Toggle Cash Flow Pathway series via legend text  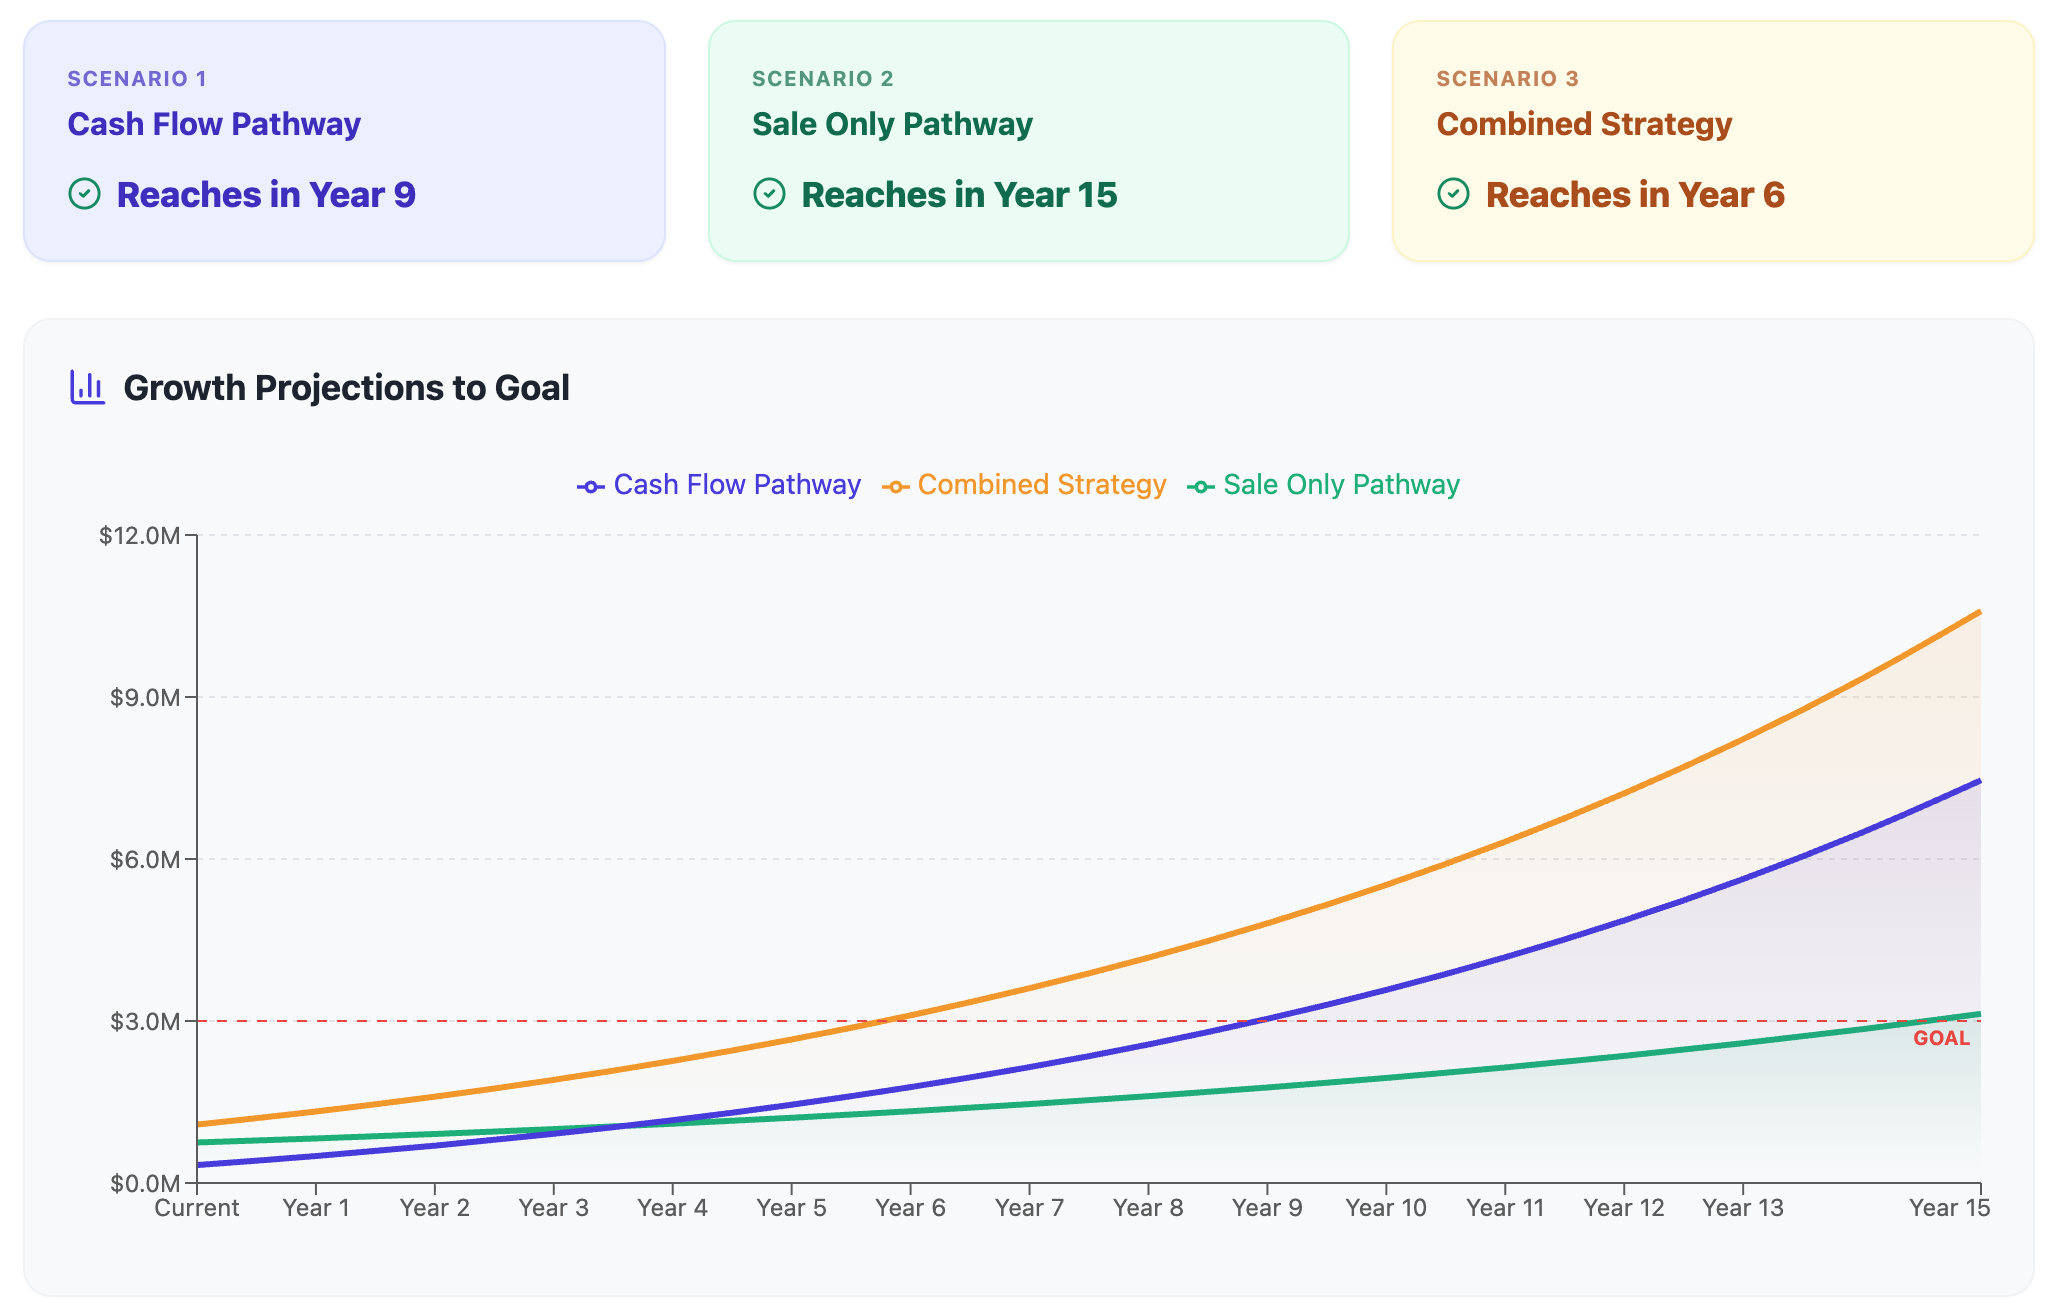coord(737,485)
